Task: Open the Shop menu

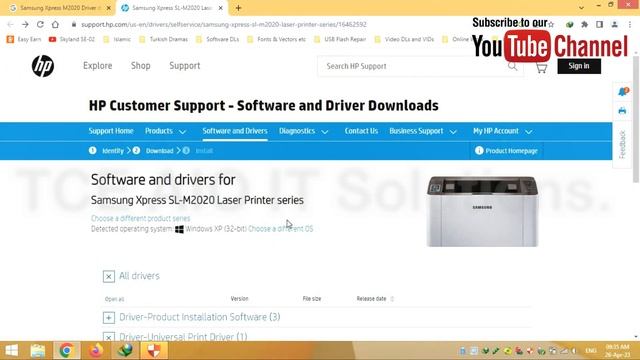Action: tap(141, 66)
